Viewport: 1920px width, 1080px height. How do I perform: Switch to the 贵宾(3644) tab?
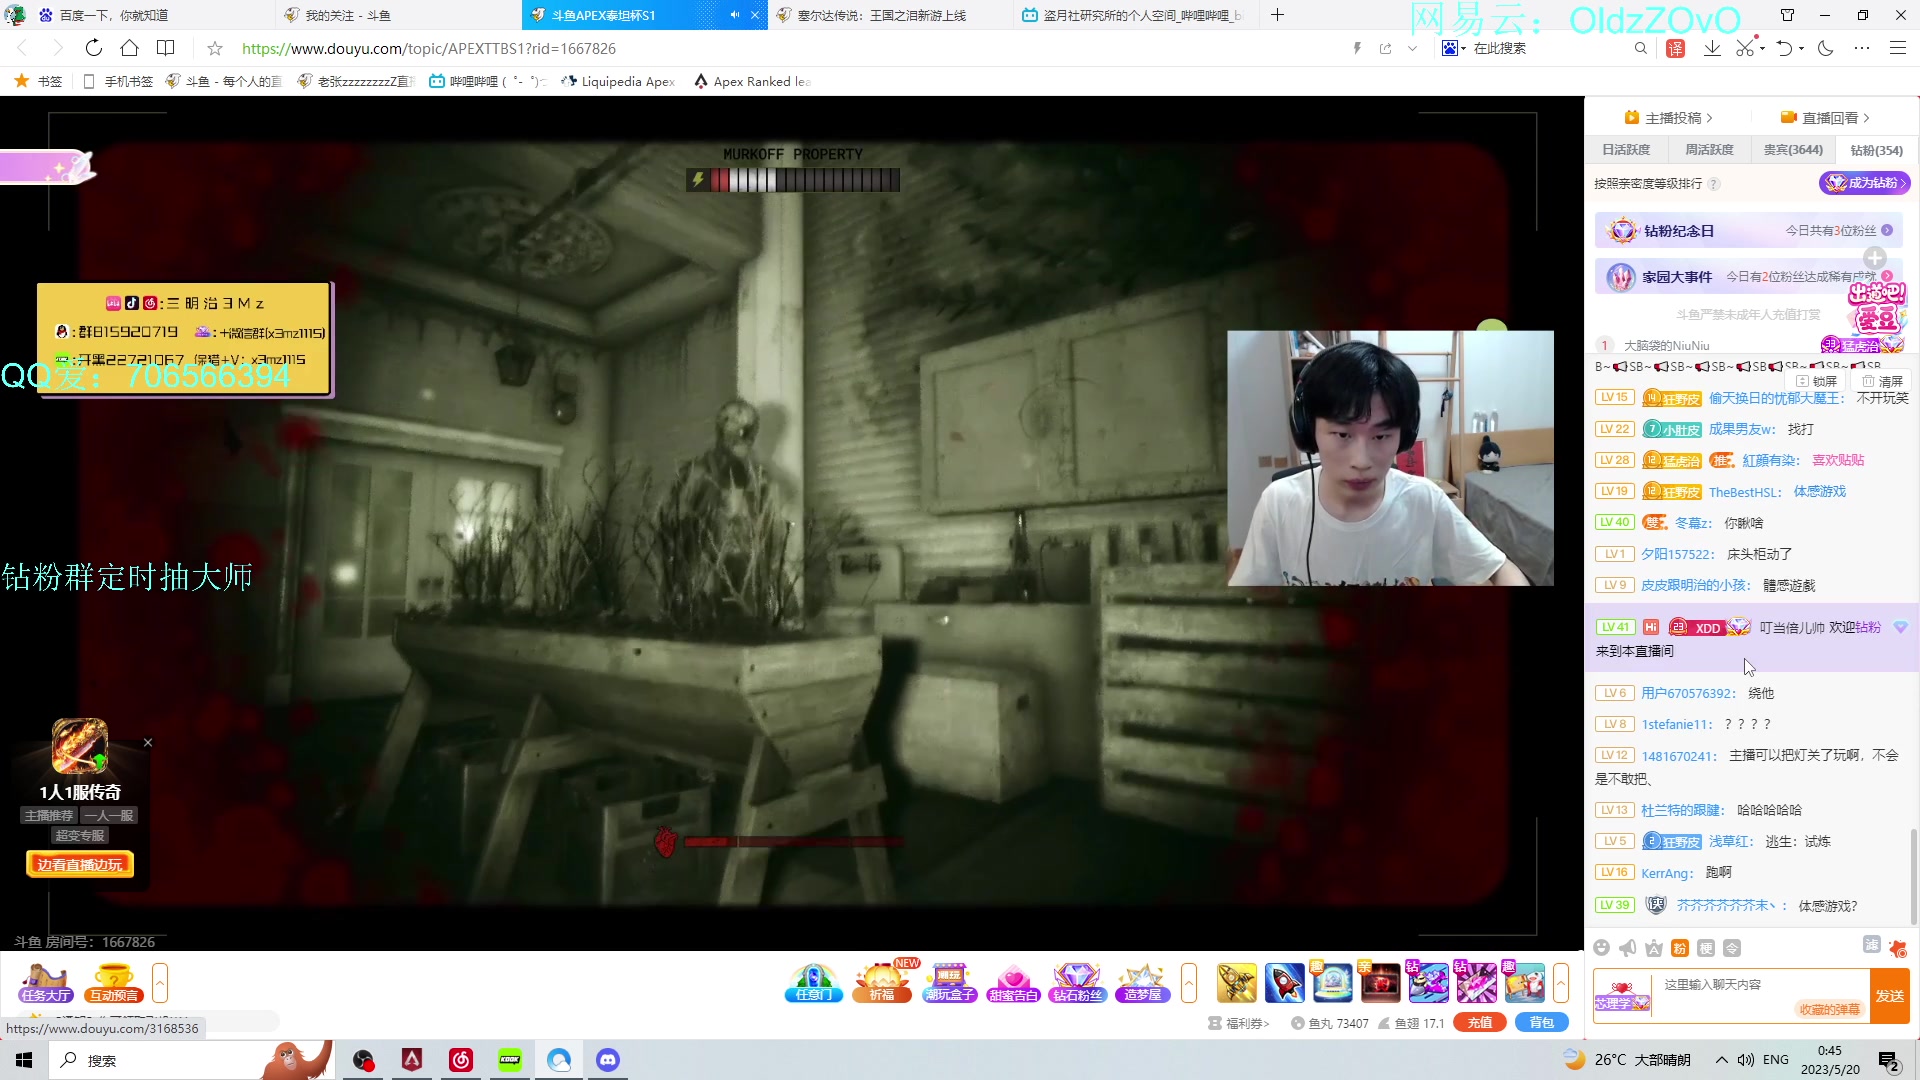(x=1793, y=150)
